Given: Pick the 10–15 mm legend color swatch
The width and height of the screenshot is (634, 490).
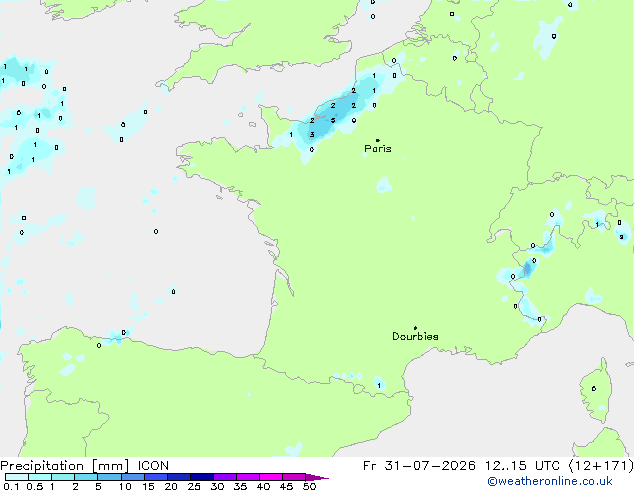Looking at the screenshot, I should [132, 477].
